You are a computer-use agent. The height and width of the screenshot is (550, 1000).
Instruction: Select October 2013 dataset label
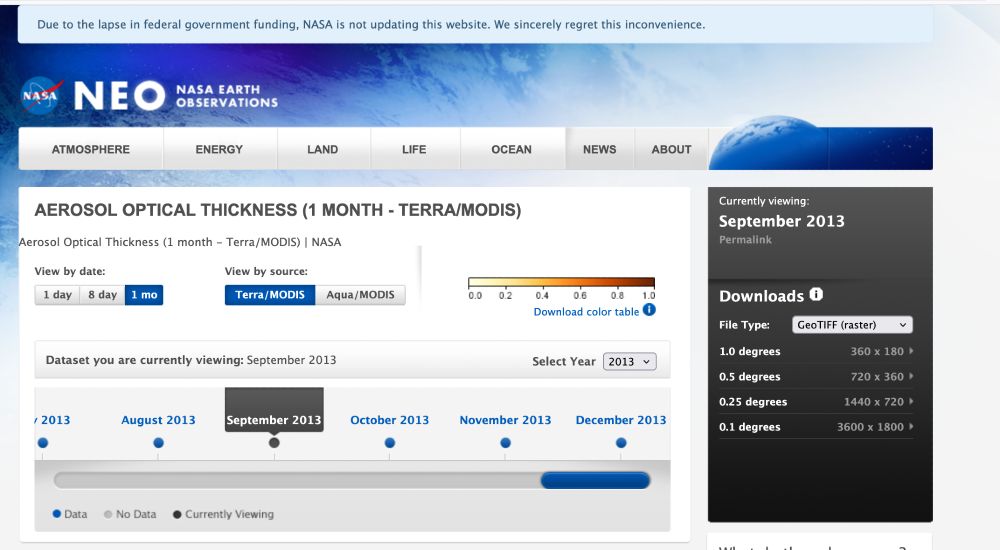[x=390, y=420]
